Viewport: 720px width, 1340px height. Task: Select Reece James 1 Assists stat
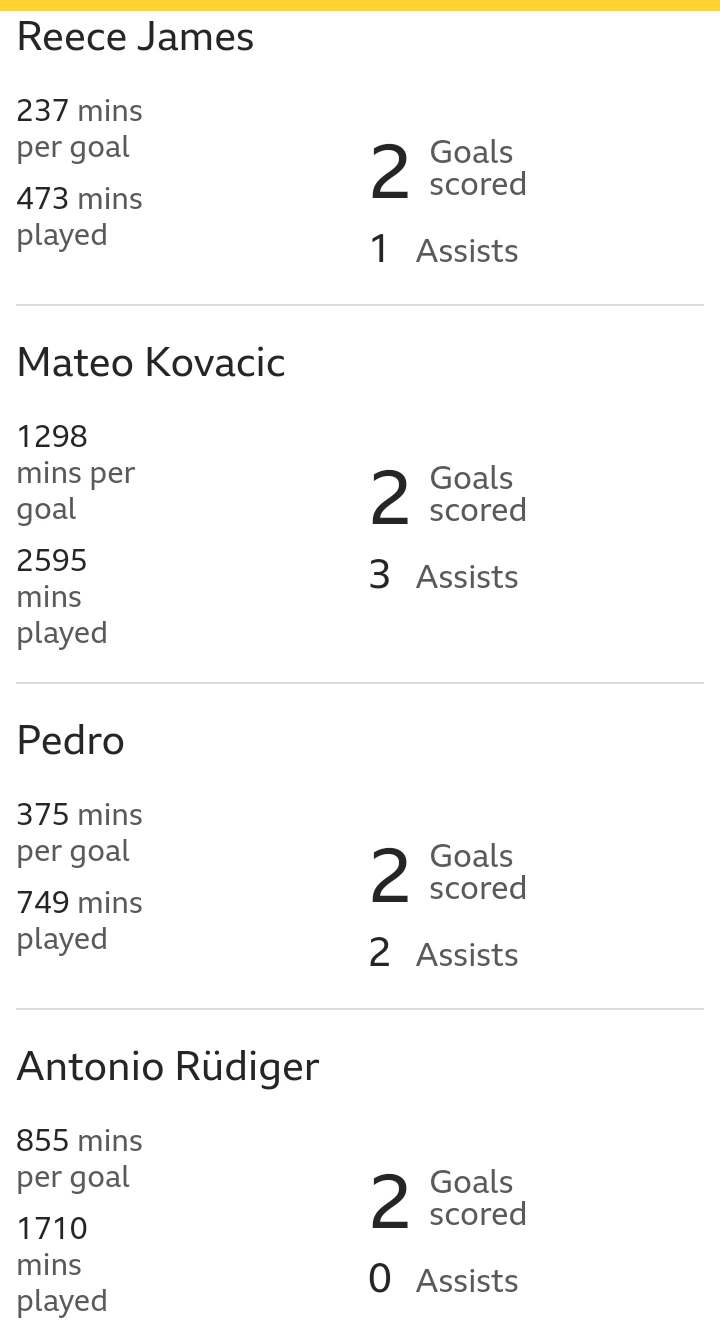click(444, 250)
